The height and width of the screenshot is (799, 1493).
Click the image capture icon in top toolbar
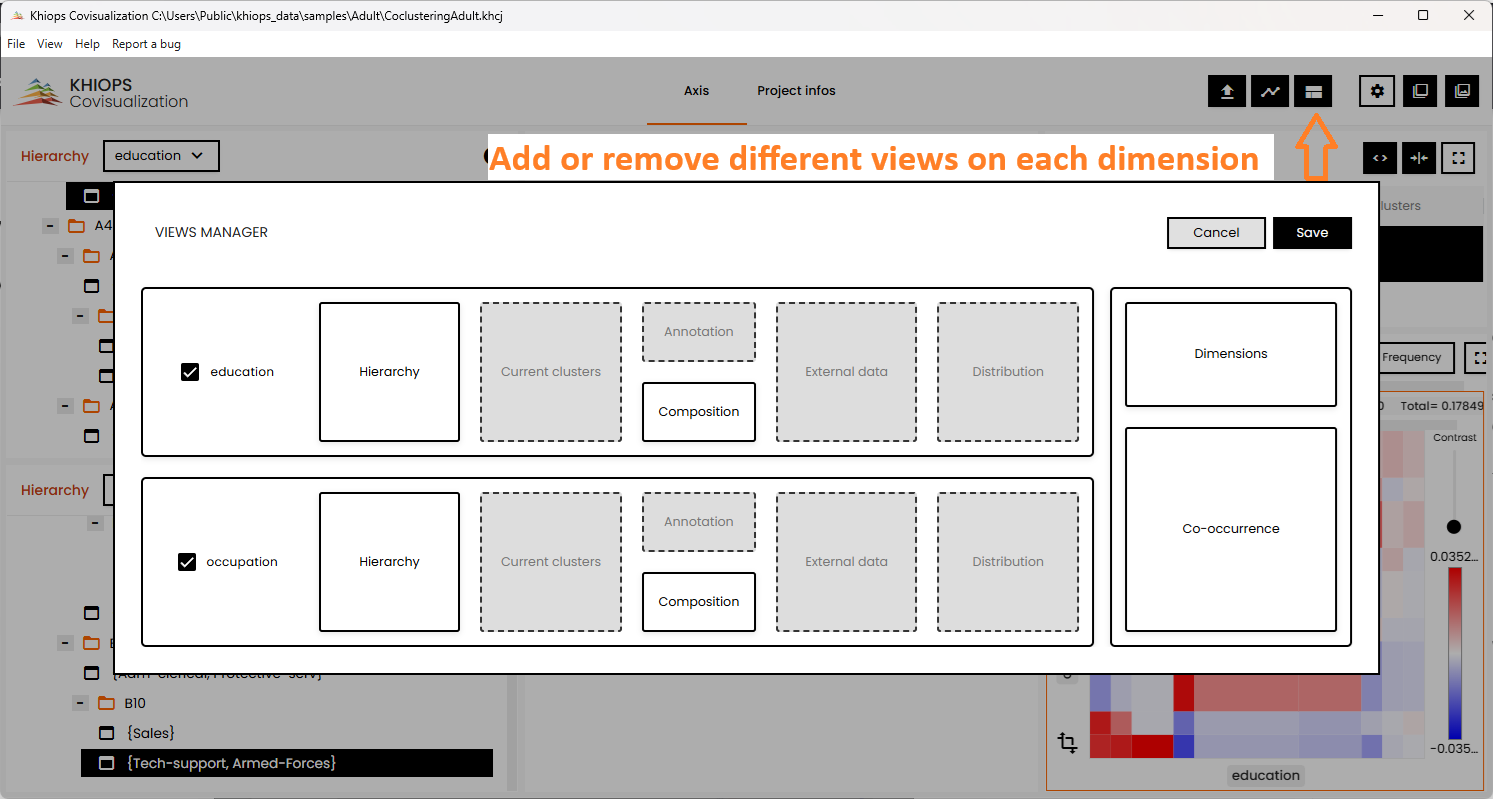(x=1462, y=91)
